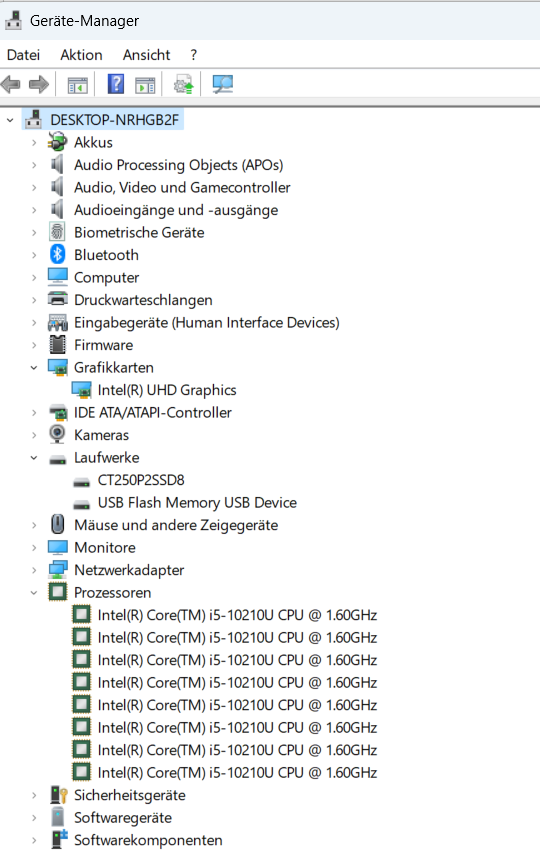
Task: Click the update driver toolbar icon
Action: [x=183, y=85]
